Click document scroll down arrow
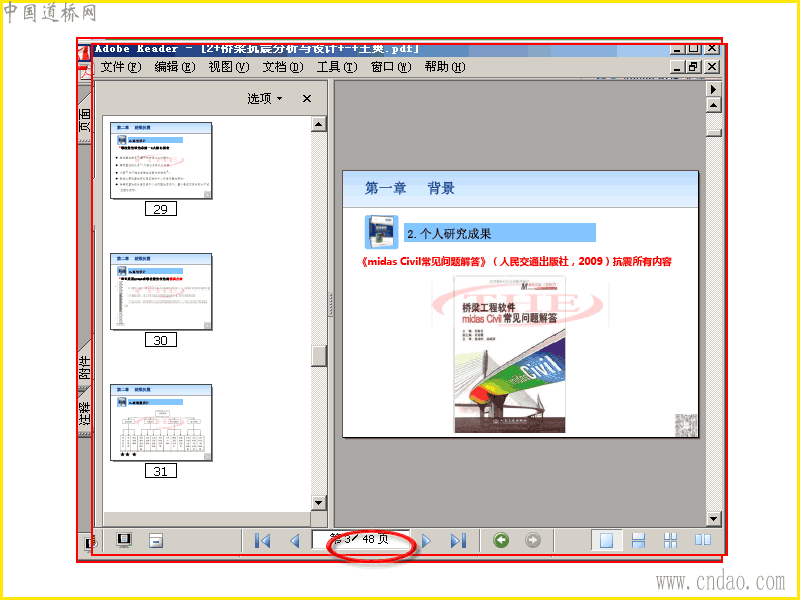This screenshot has width=800, height=600. (713, 519)
